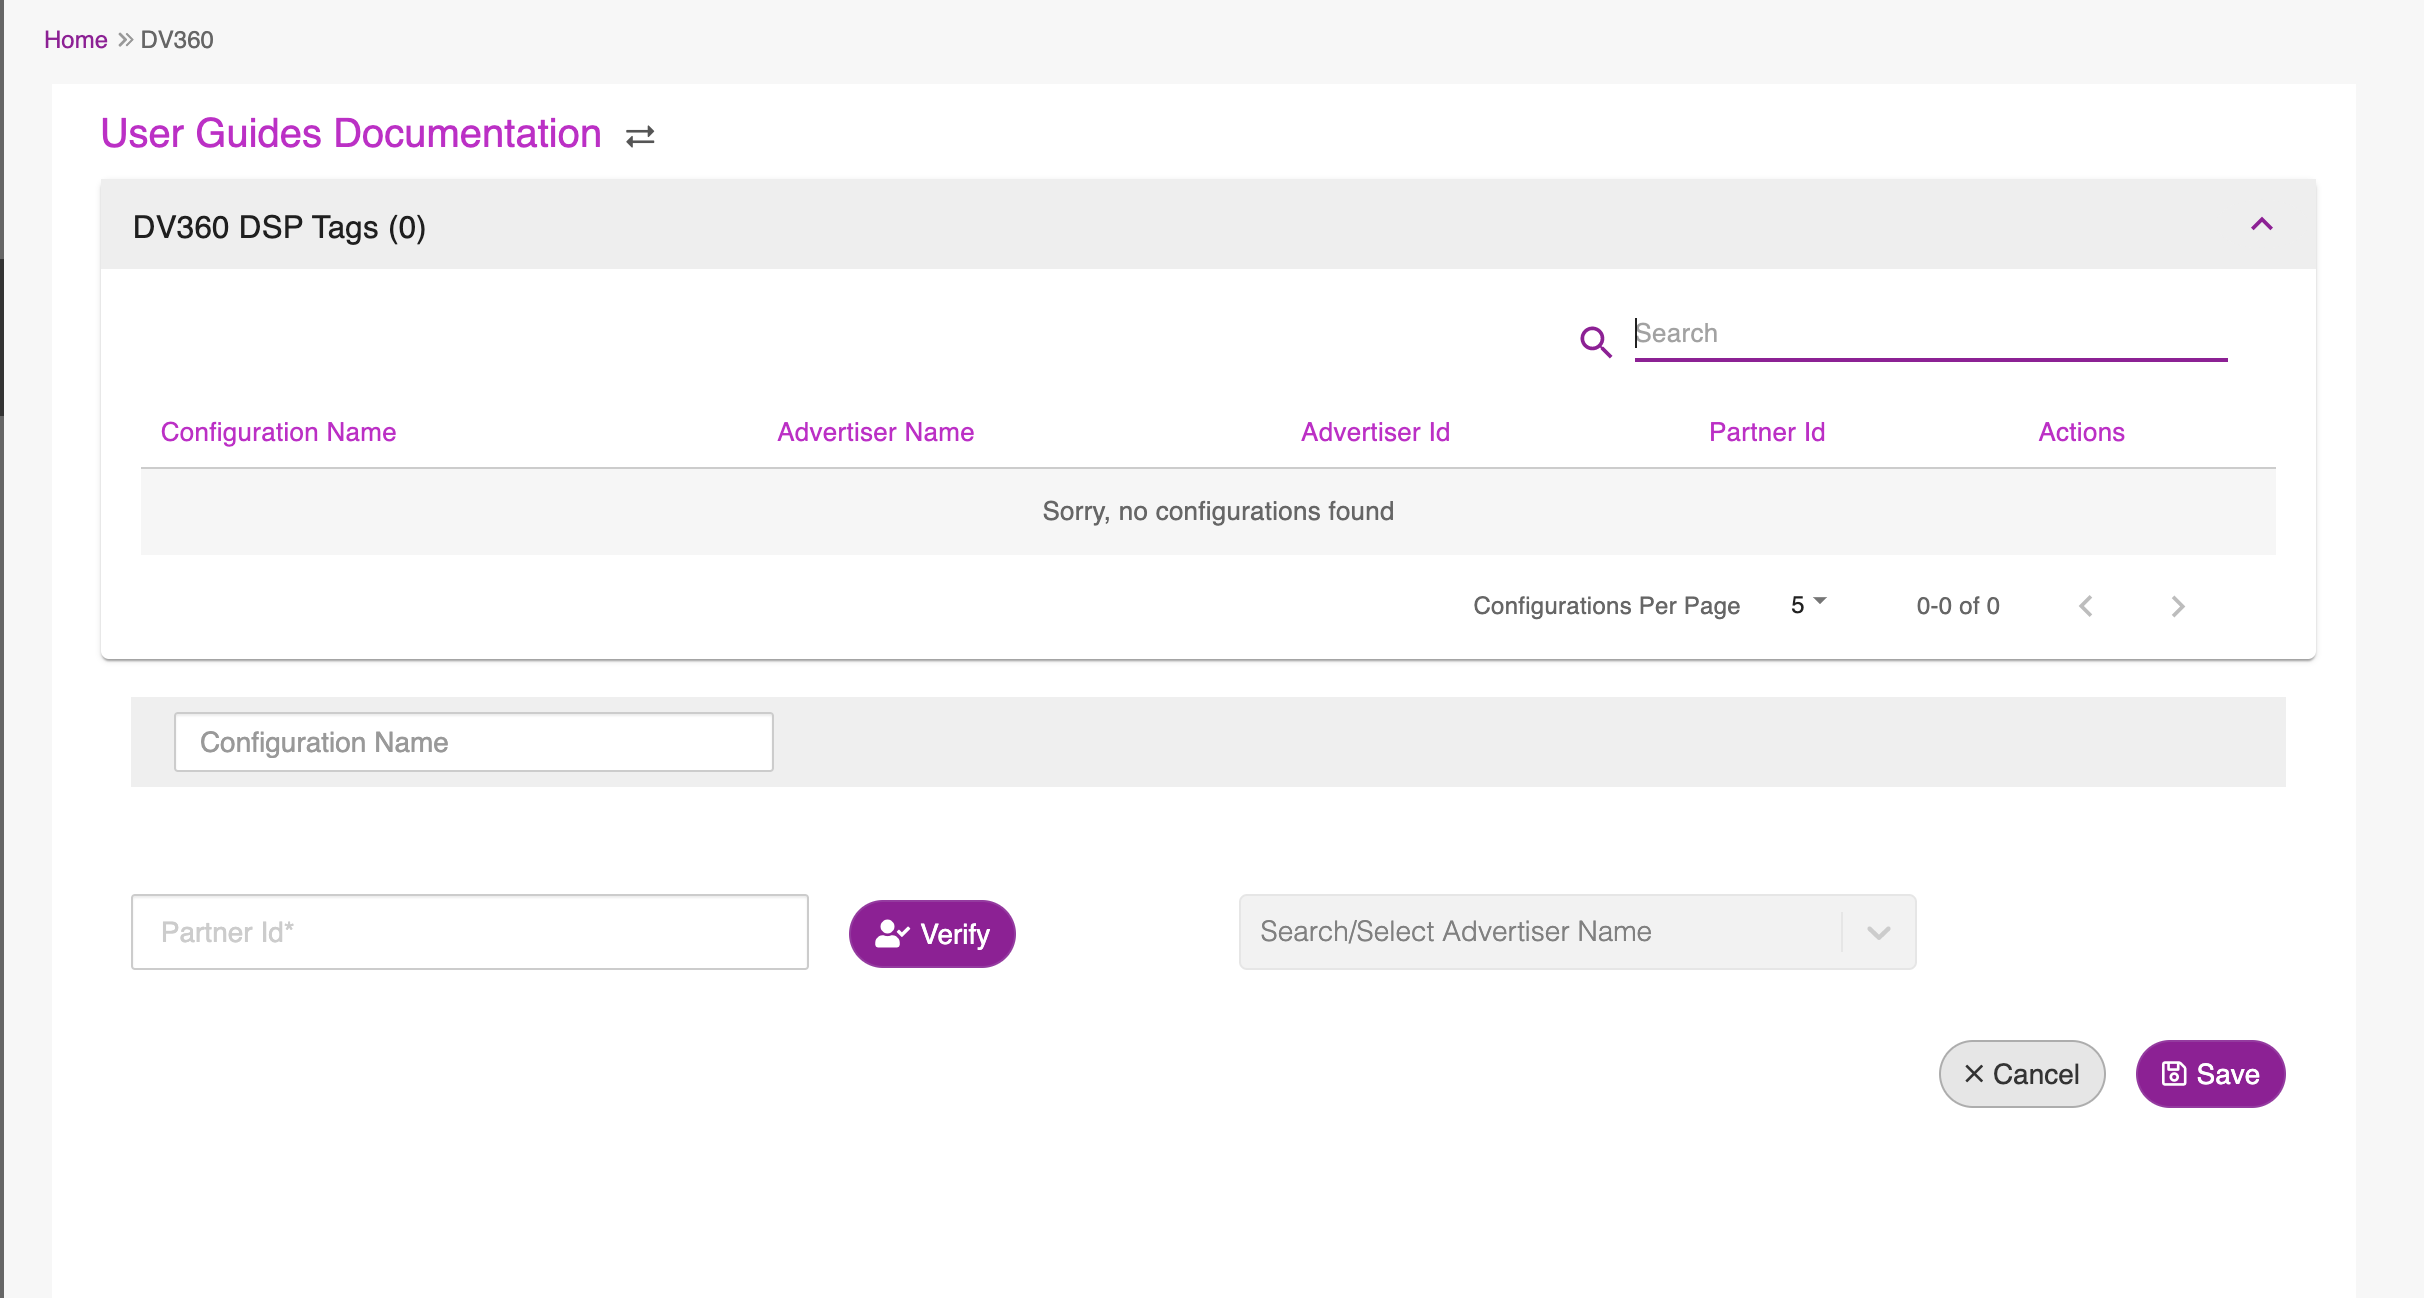2424x1298 pixels.
Task: Collapse the DV360 DSP Tags panel chevron
Action: [x=2262, y=225]
